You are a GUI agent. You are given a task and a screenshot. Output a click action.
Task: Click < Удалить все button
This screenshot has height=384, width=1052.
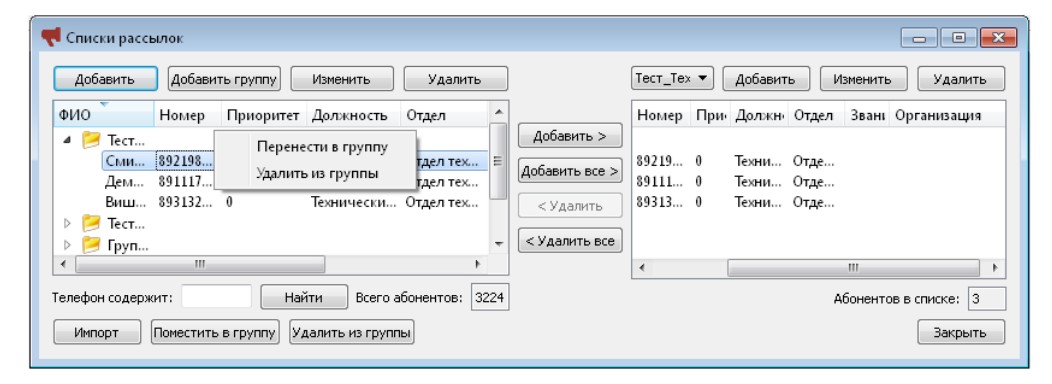click(x=570, y=240)
